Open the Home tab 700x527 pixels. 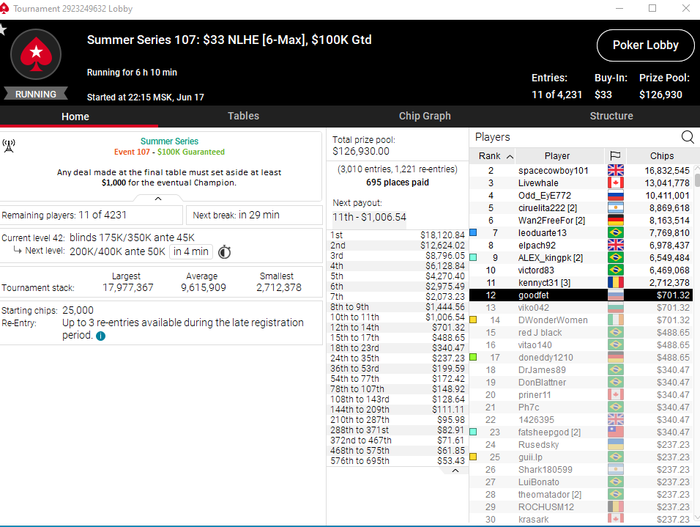[x=75, y=117]
